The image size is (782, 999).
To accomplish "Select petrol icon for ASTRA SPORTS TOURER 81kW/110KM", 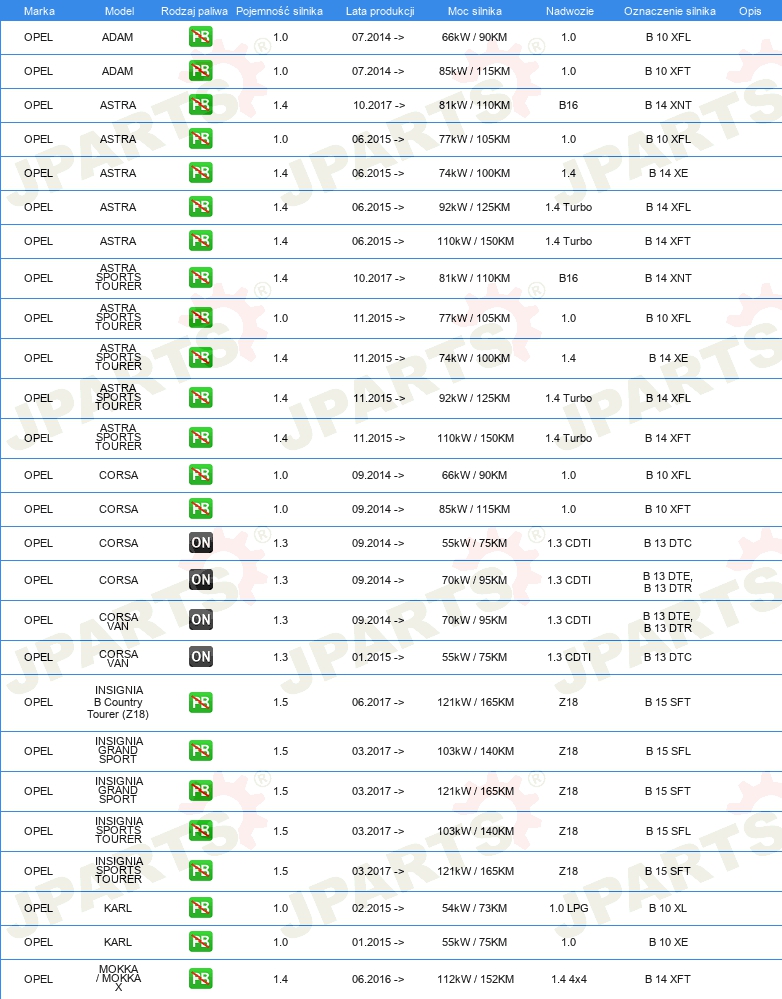I will [201, 278].
